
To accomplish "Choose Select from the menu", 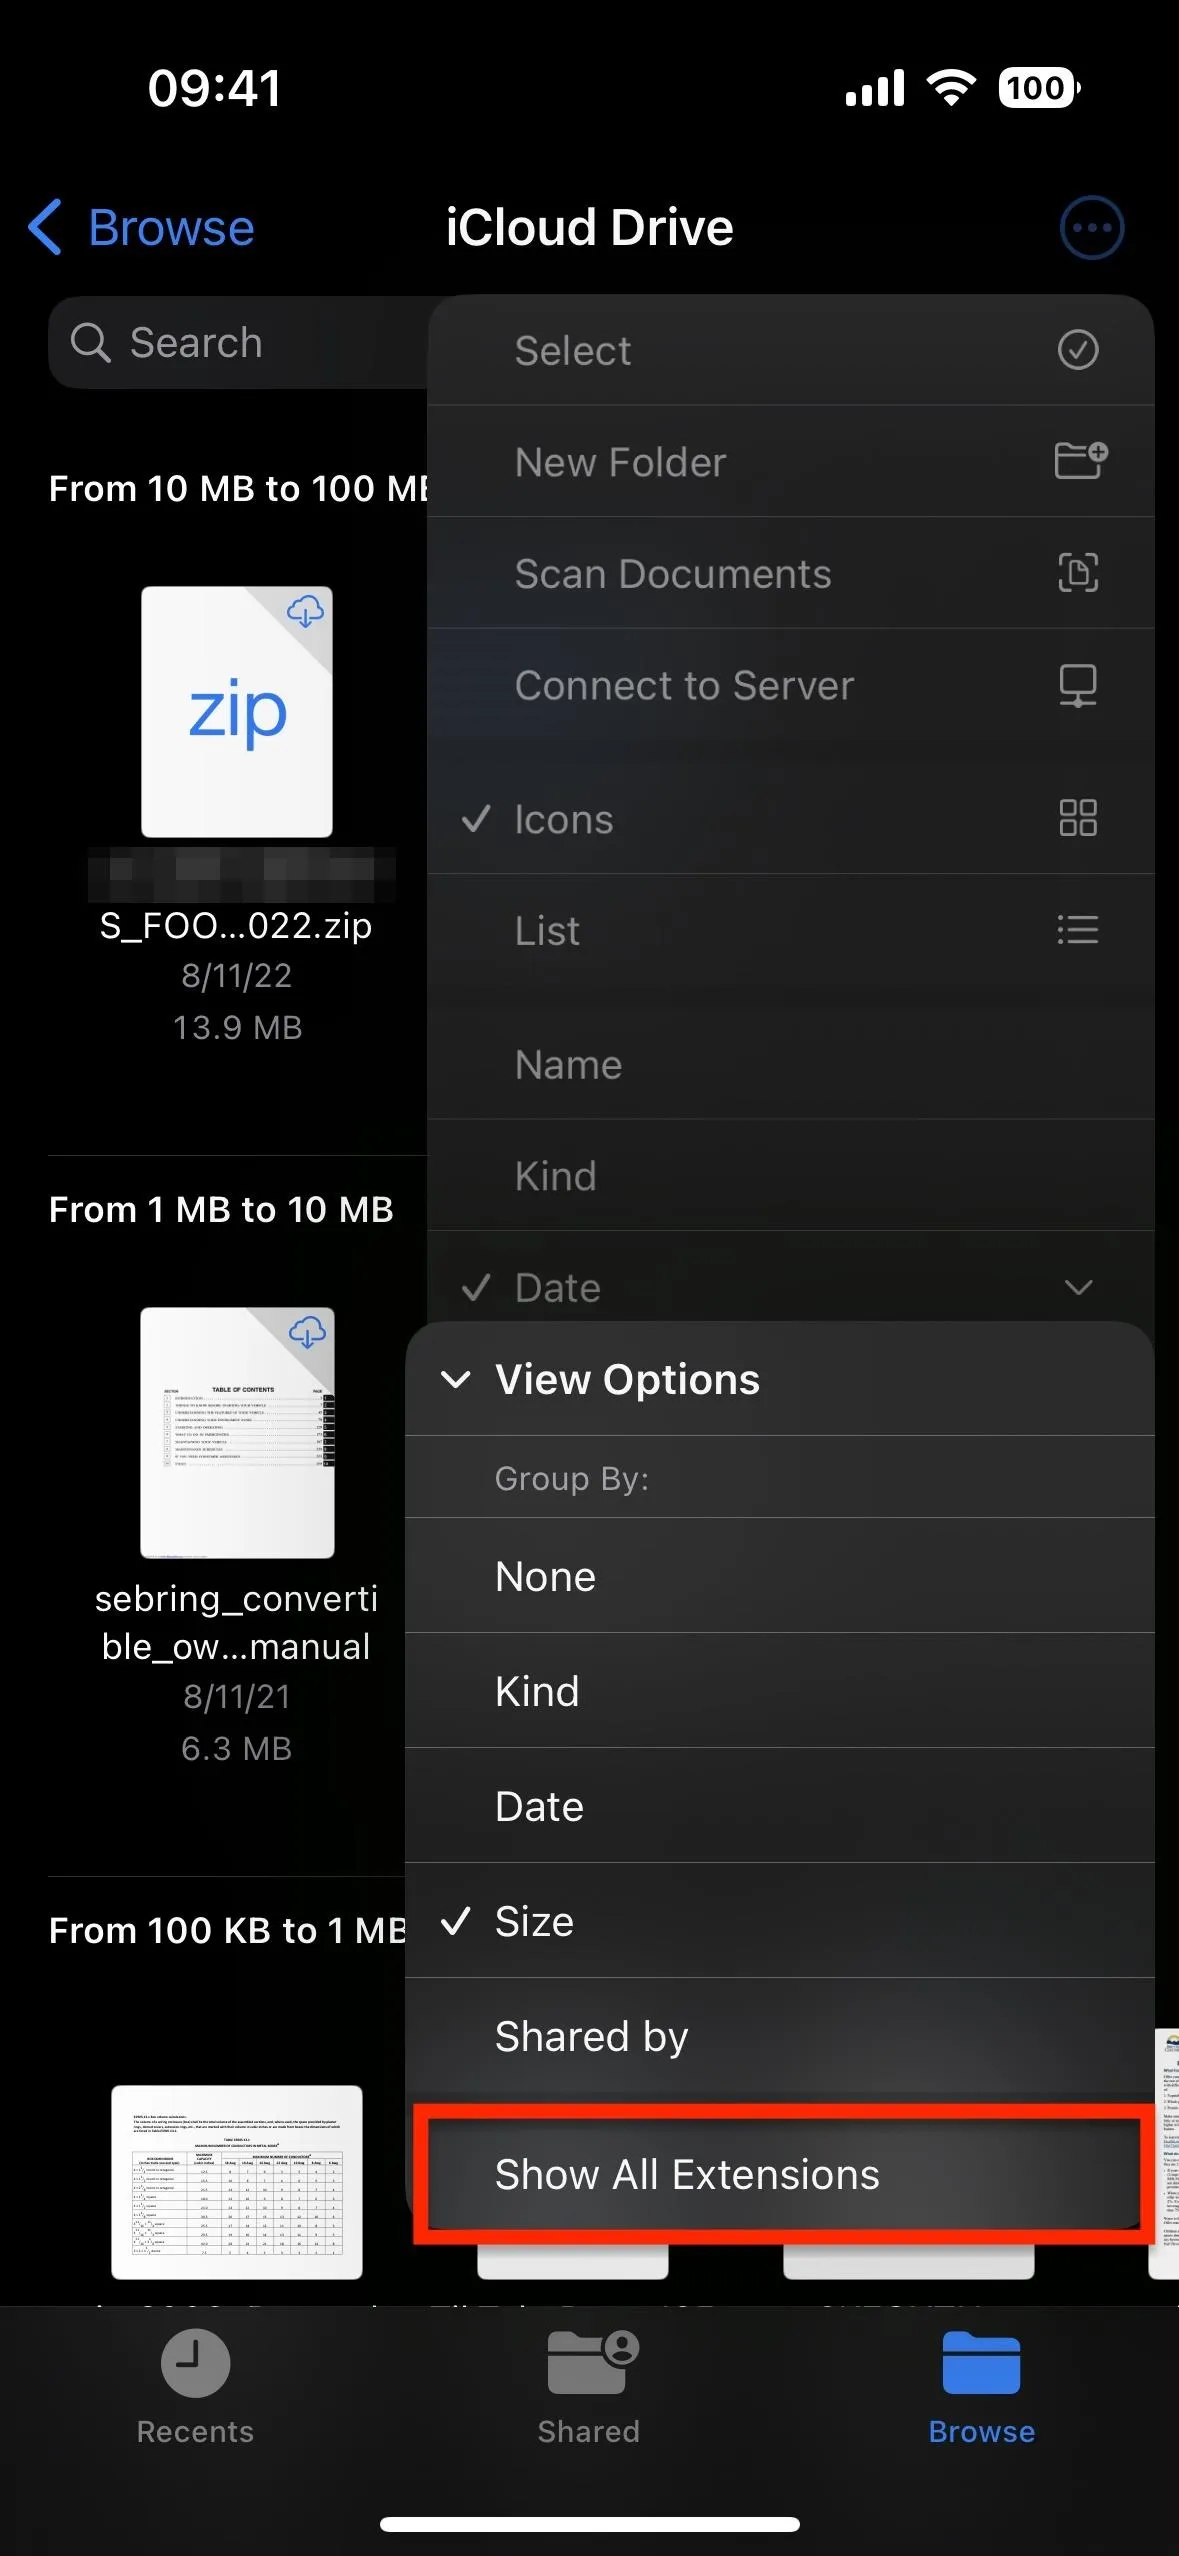I will click(791, 350).
